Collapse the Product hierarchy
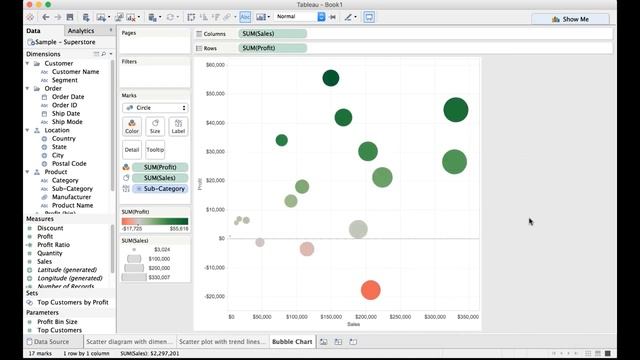Viewport: 640px width, 360px height. [27, 172]
